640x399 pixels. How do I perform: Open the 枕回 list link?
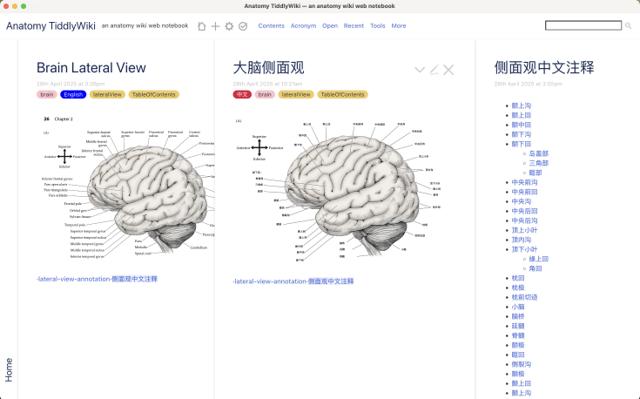point(518,278)
